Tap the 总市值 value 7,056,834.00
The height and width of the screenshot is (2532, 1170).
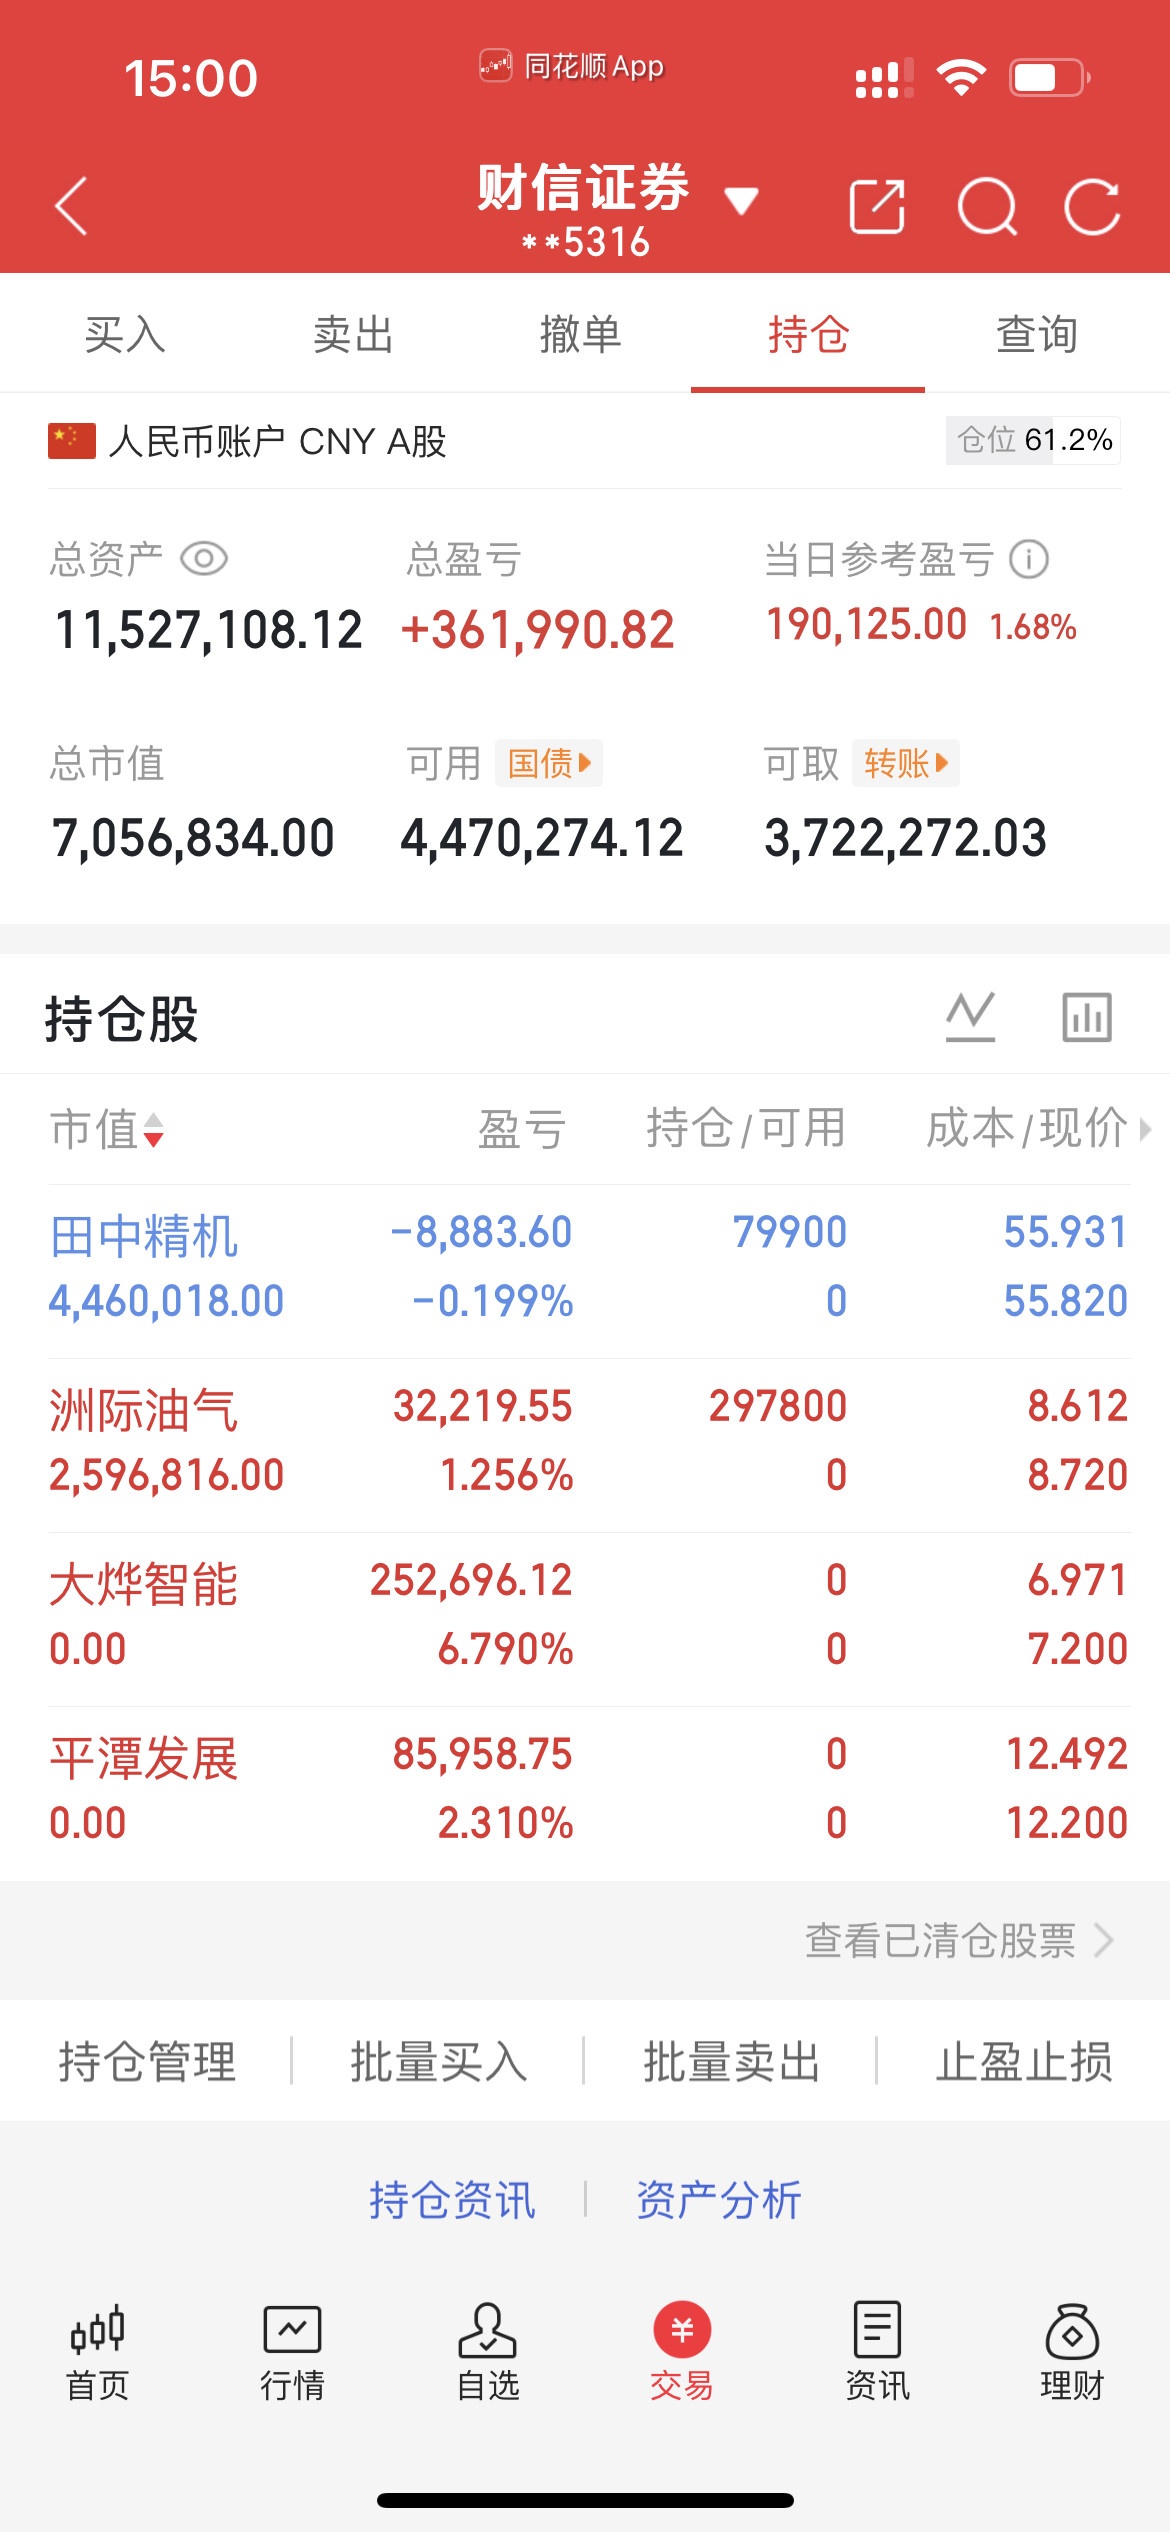click(193, 838)
